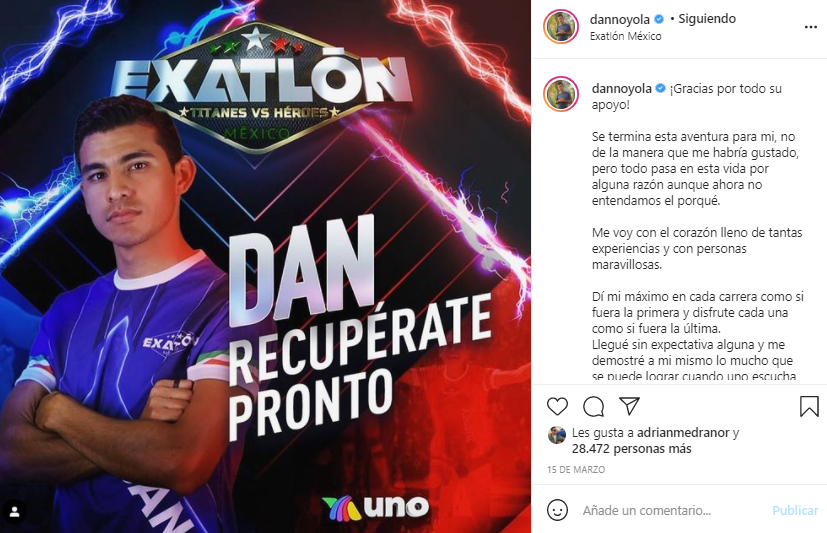View tagged people icon on photo
The height and width of the screenshot is (533, 827).
[14, 511]
